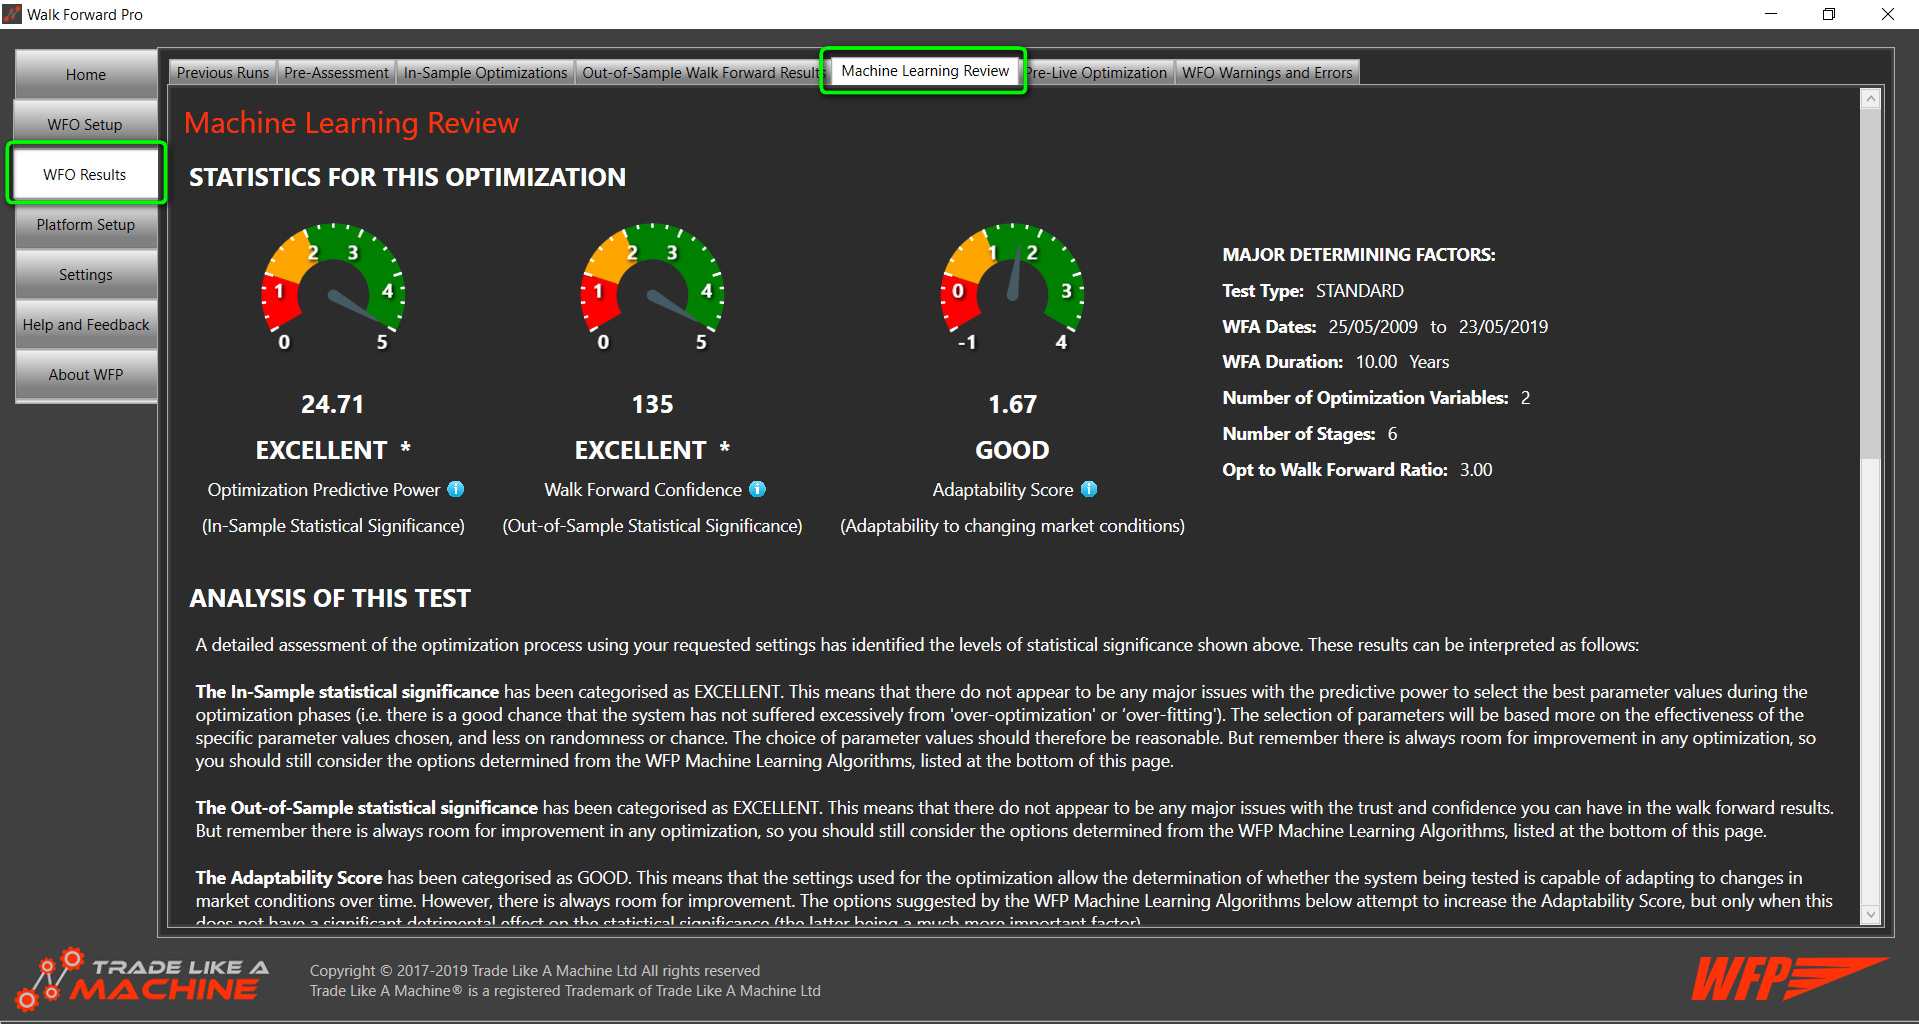Click ANALYSIS OF THIS TEST heading

click(x=330, y=598)
